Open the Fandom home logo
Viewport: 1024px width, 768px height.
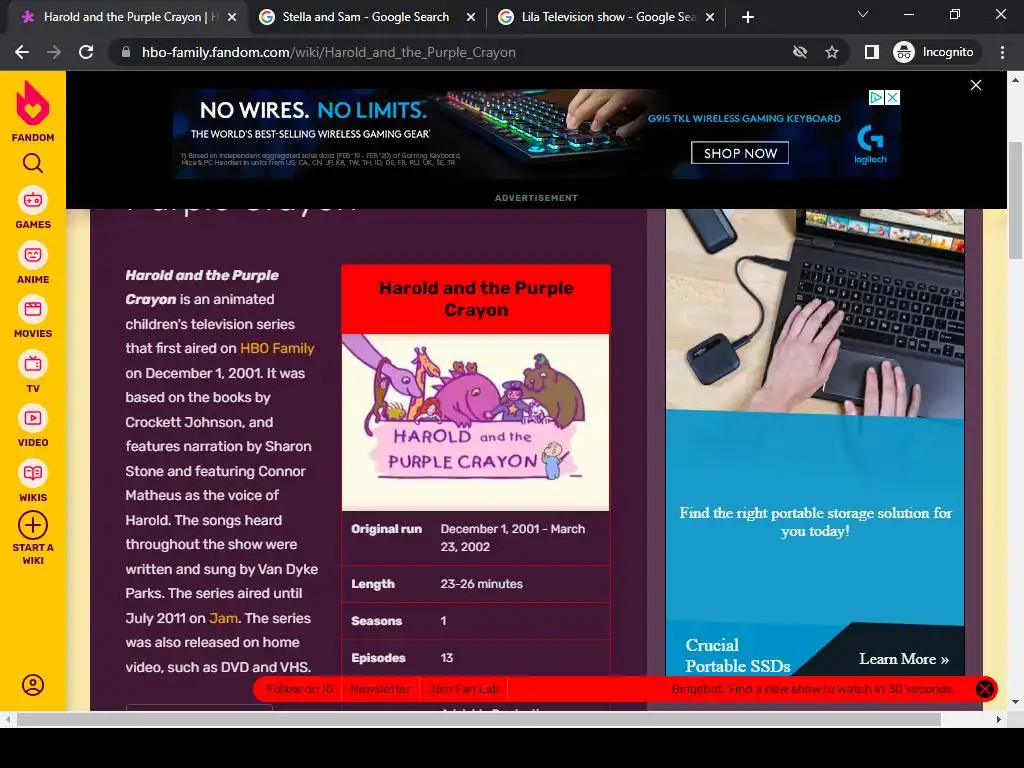[33, 111]
